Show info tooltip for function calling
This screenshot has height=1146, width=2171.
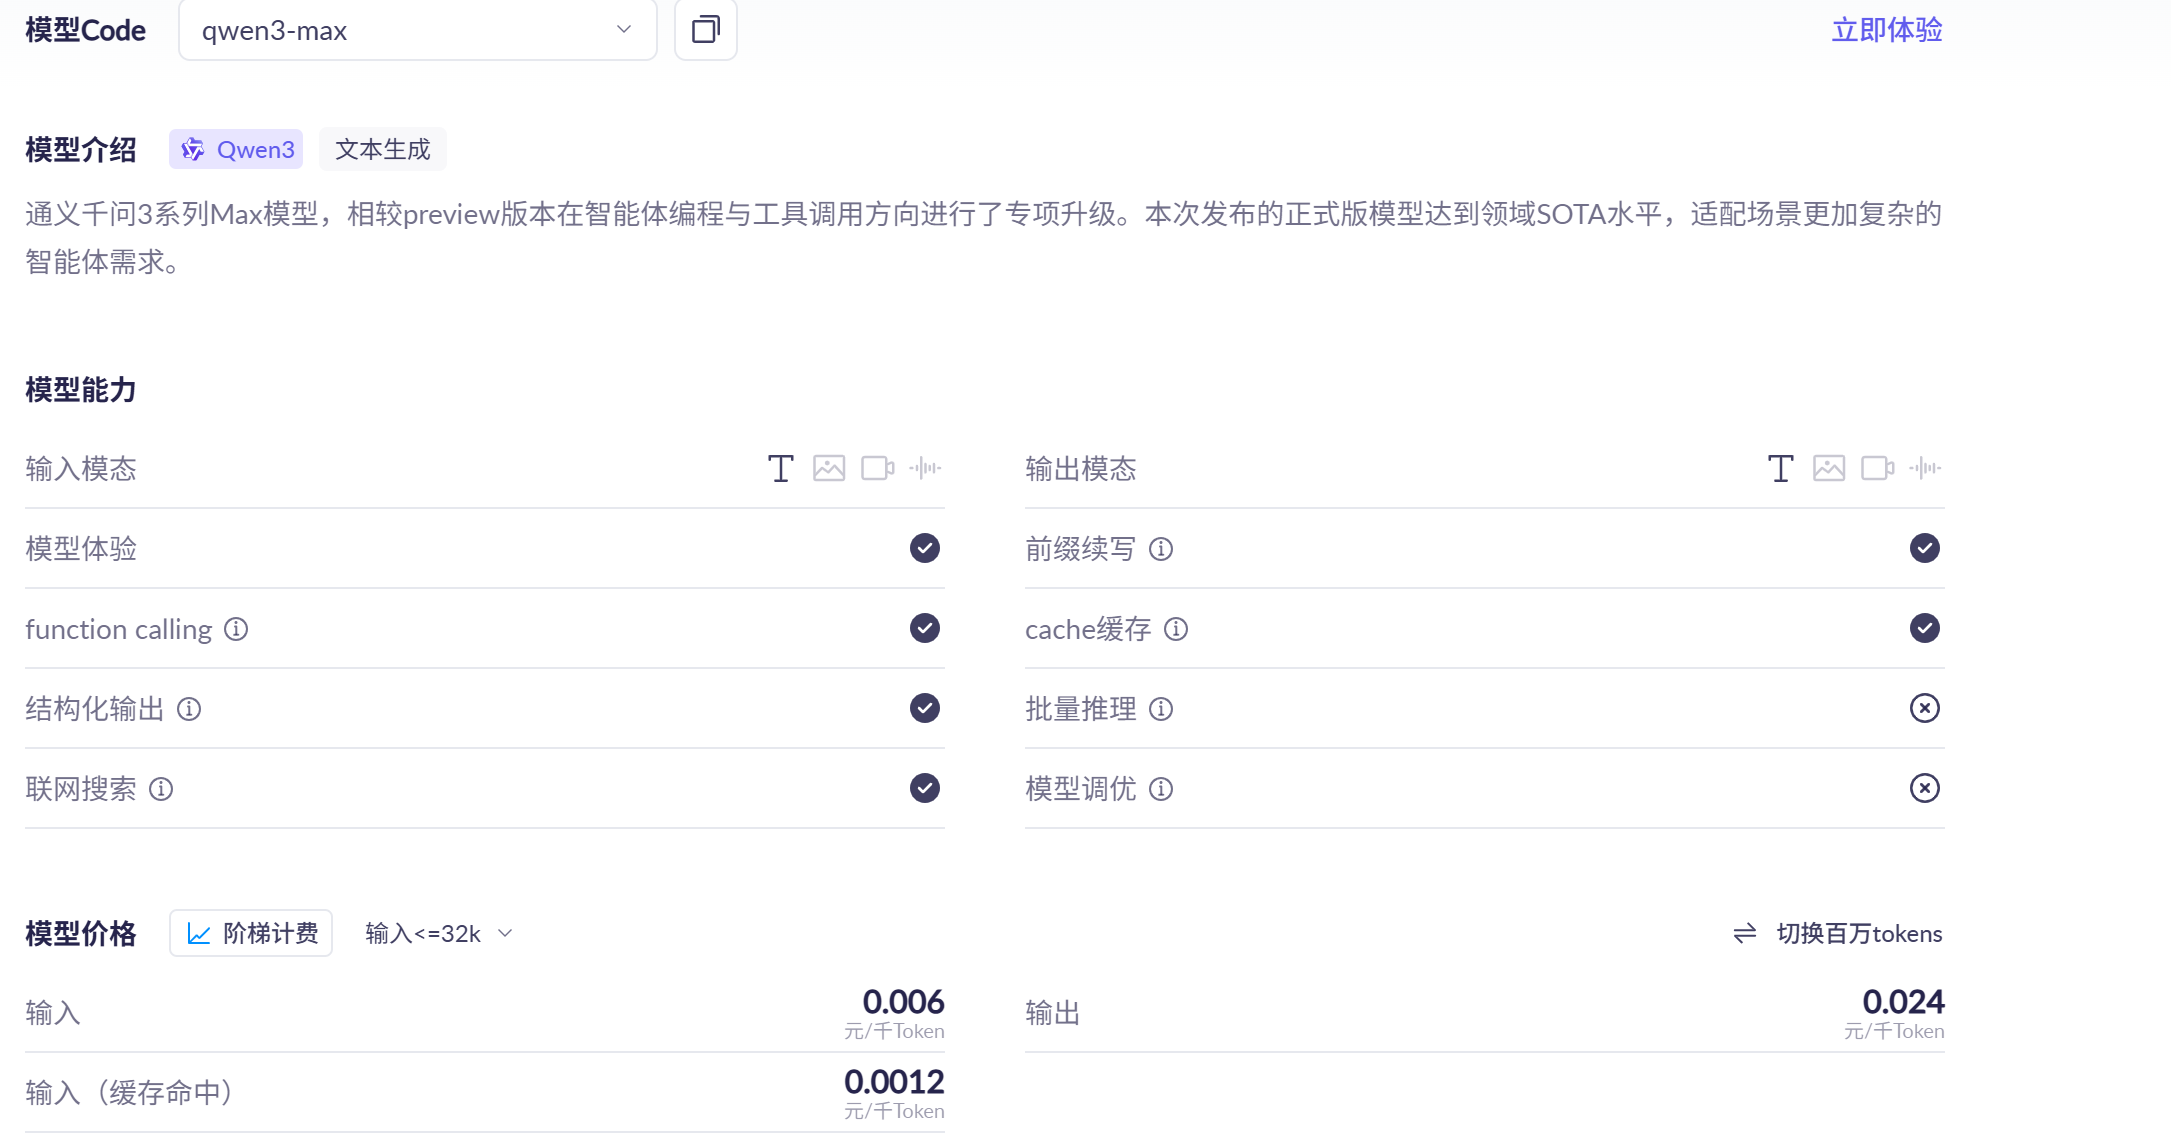pos(236,629)
